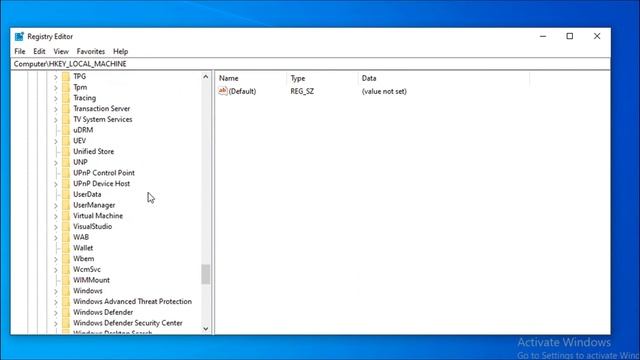
Task: Select the UserManager key label
Action: [94, 205]
